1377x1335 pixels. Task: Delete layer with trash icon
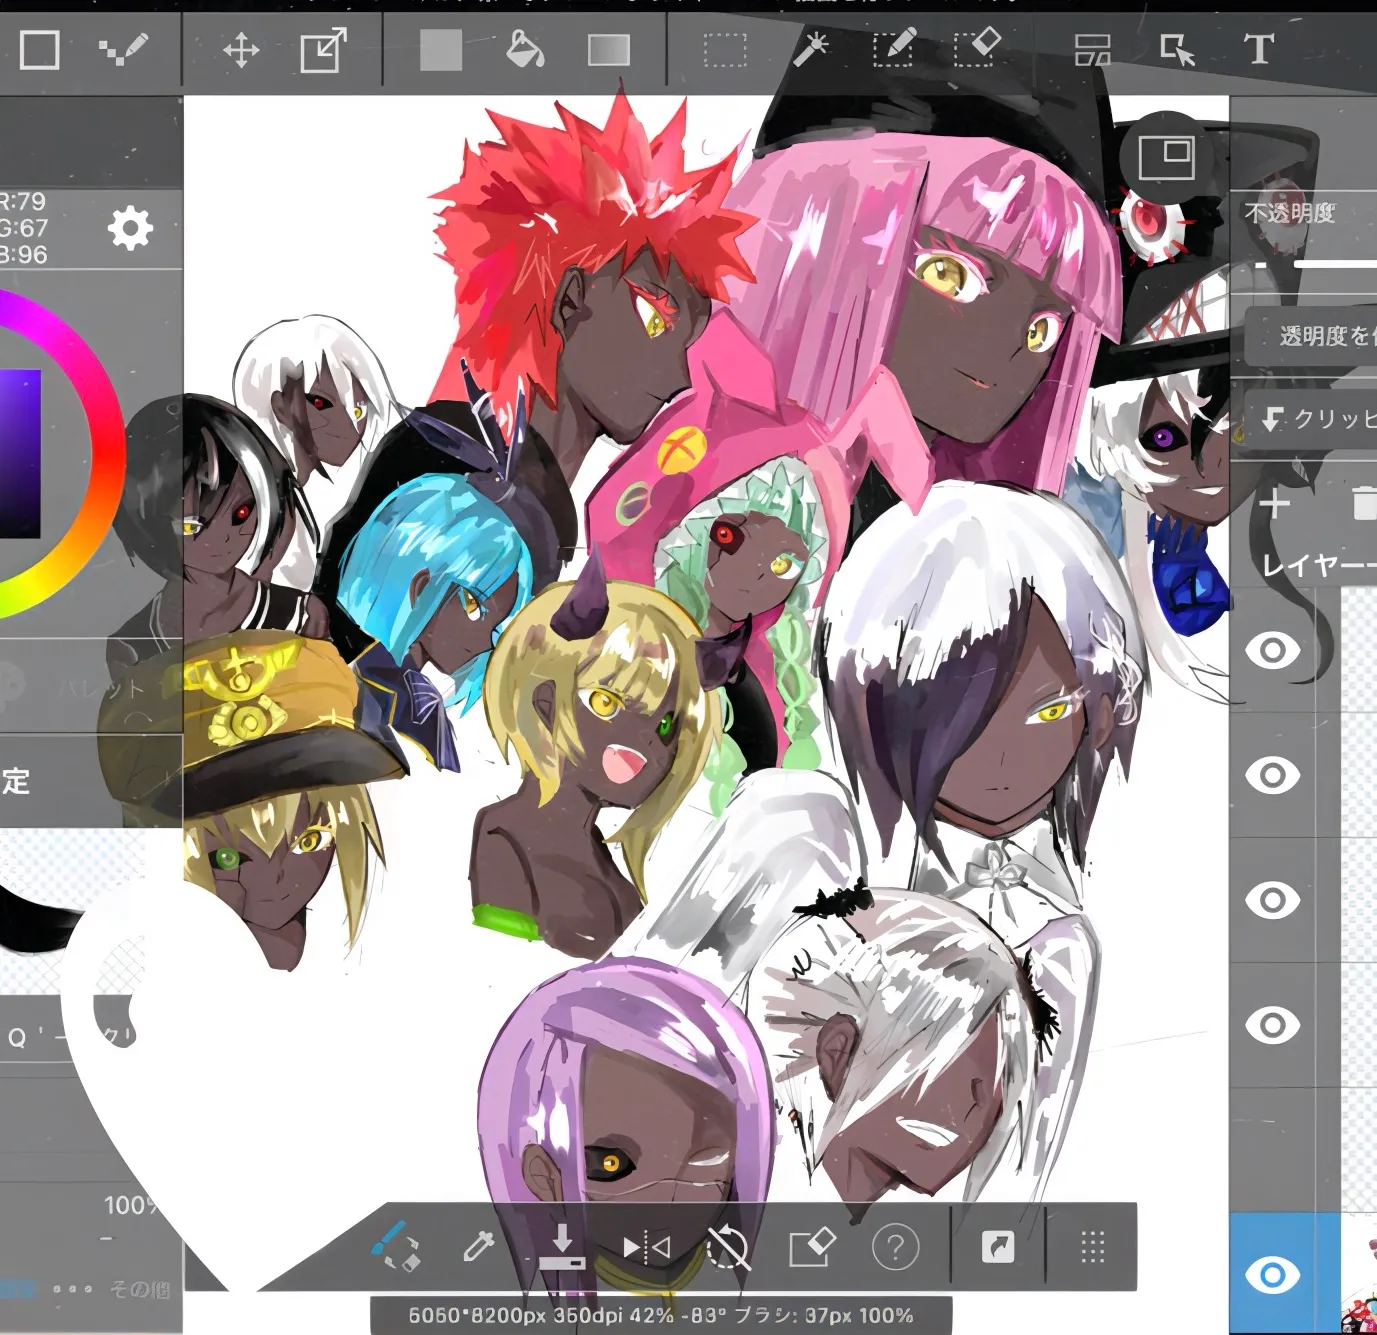point(1364,503)
